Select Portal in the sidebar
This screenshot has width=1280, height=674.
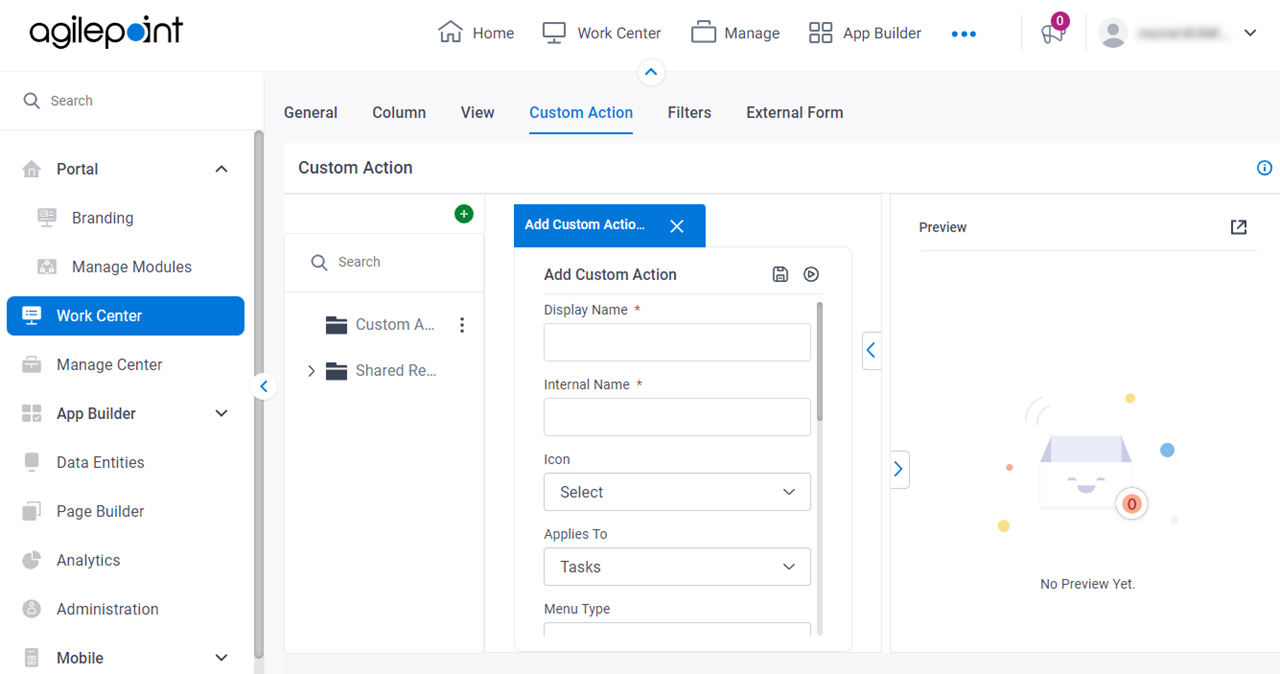[x=77, y=169]
